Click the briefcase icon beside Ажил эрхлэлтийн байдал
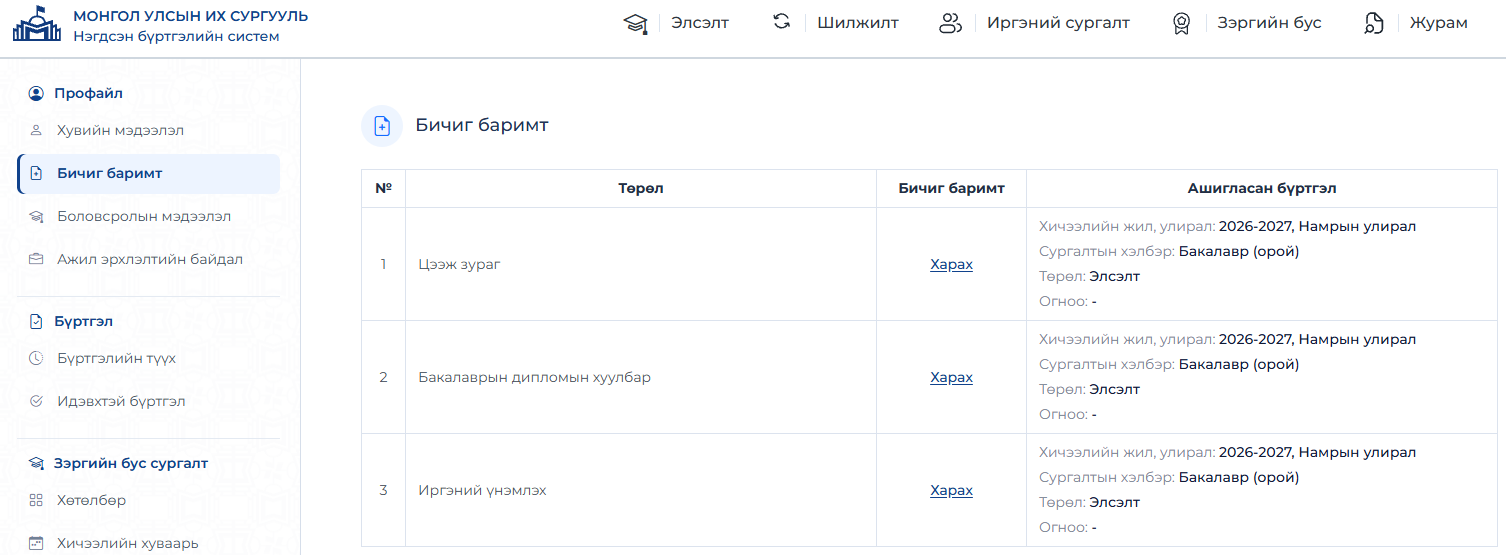1506x555 pixels. tap(36, 259)
